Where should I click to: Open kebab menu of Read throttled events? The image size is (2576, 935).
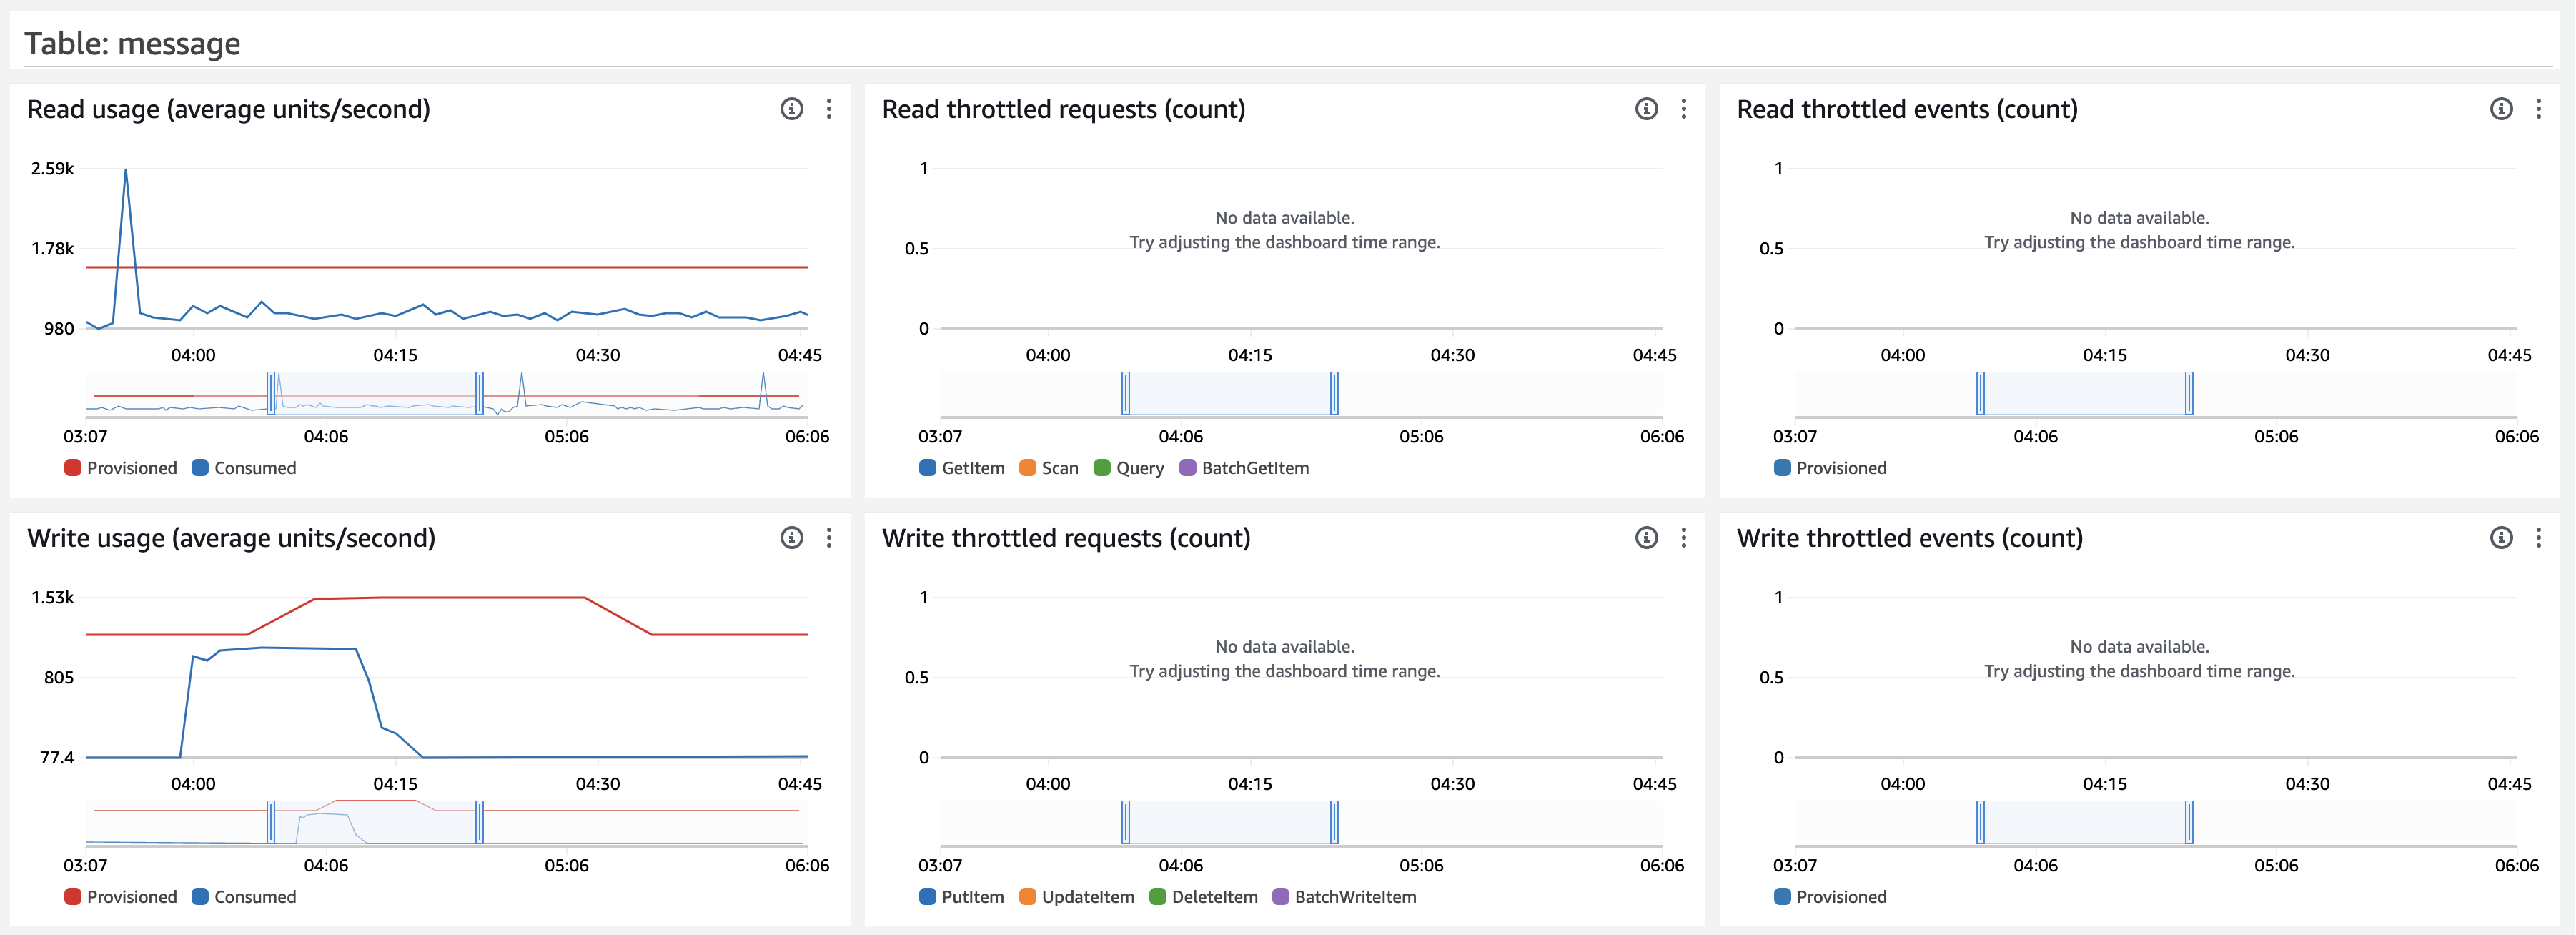pos(2539,109)
